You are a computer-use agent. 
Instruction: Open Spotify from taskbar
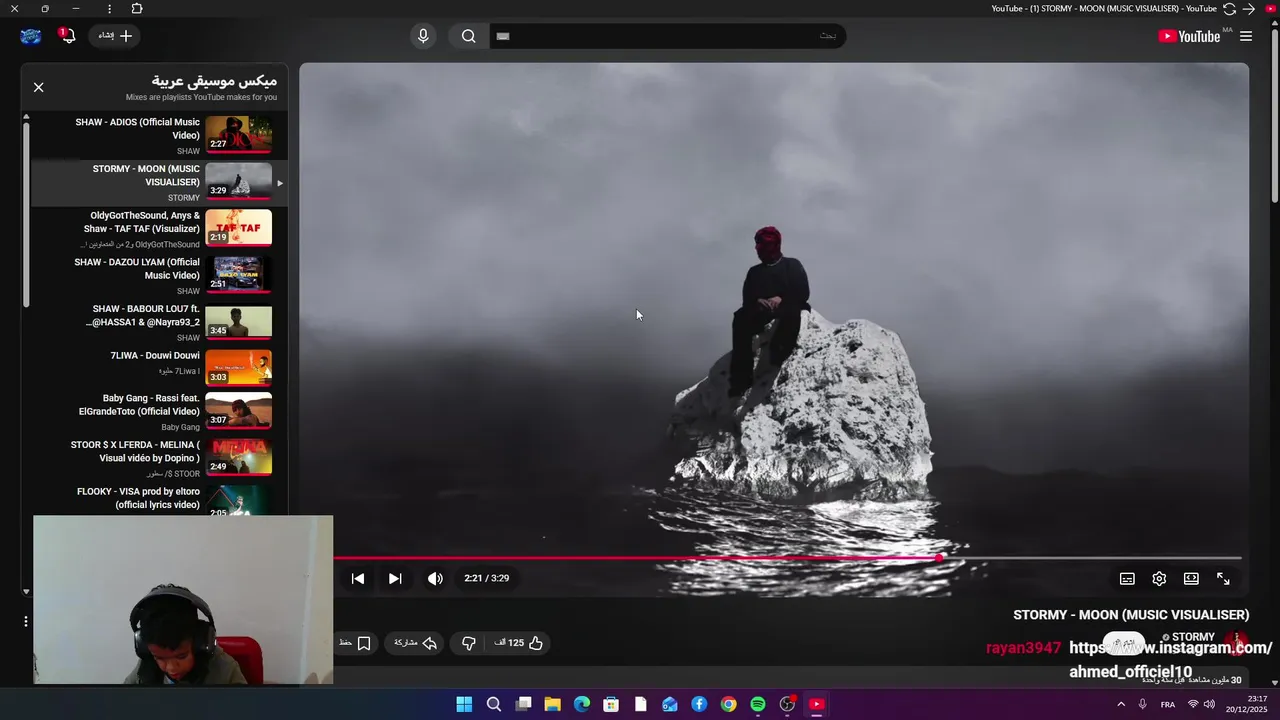tap(758, 704)
